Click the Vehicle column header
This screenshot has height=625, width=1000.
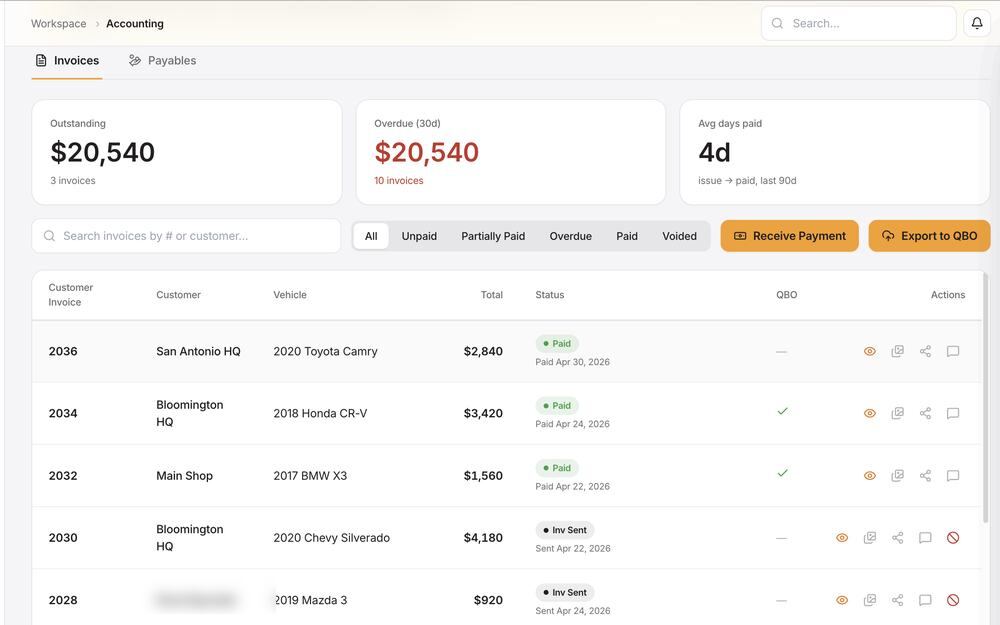[290, 295]
